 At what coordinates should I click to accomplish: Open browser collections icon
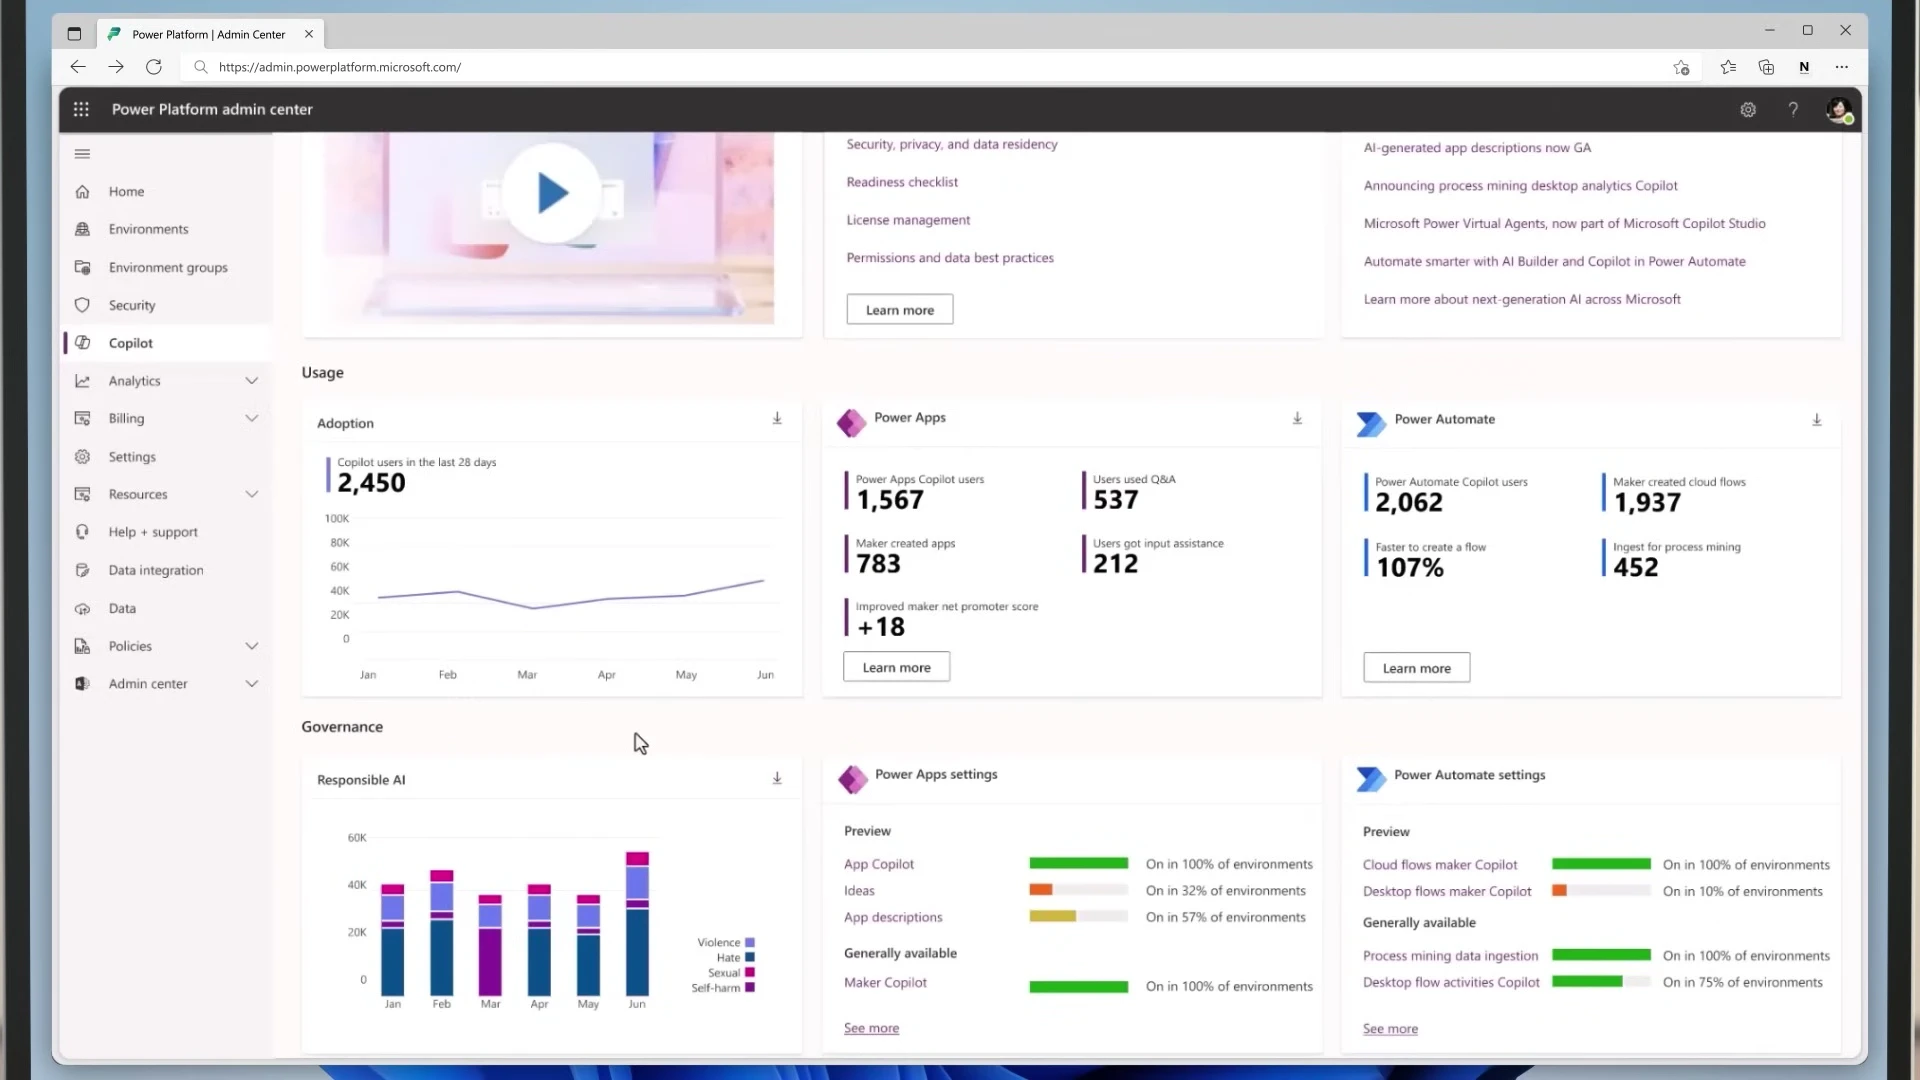[1766, 67]
